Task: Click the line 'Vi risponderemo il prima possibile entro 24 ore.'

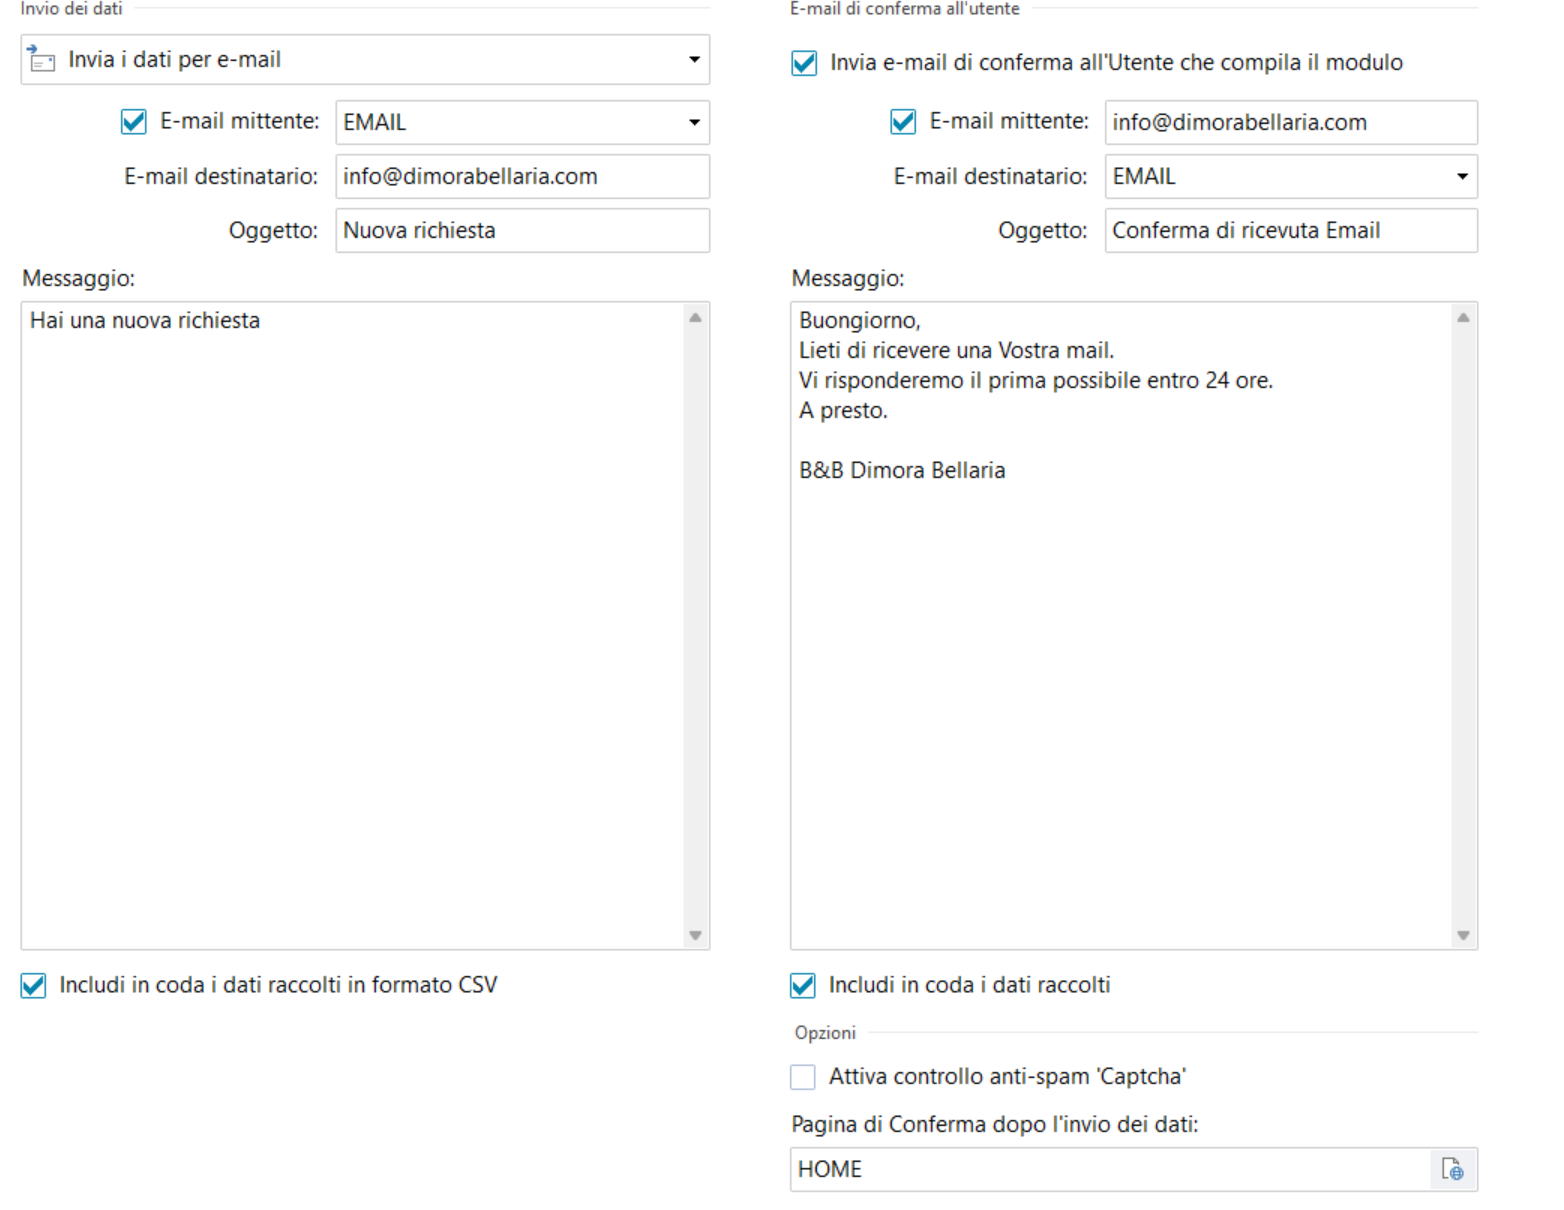Action: point(1036,380)
